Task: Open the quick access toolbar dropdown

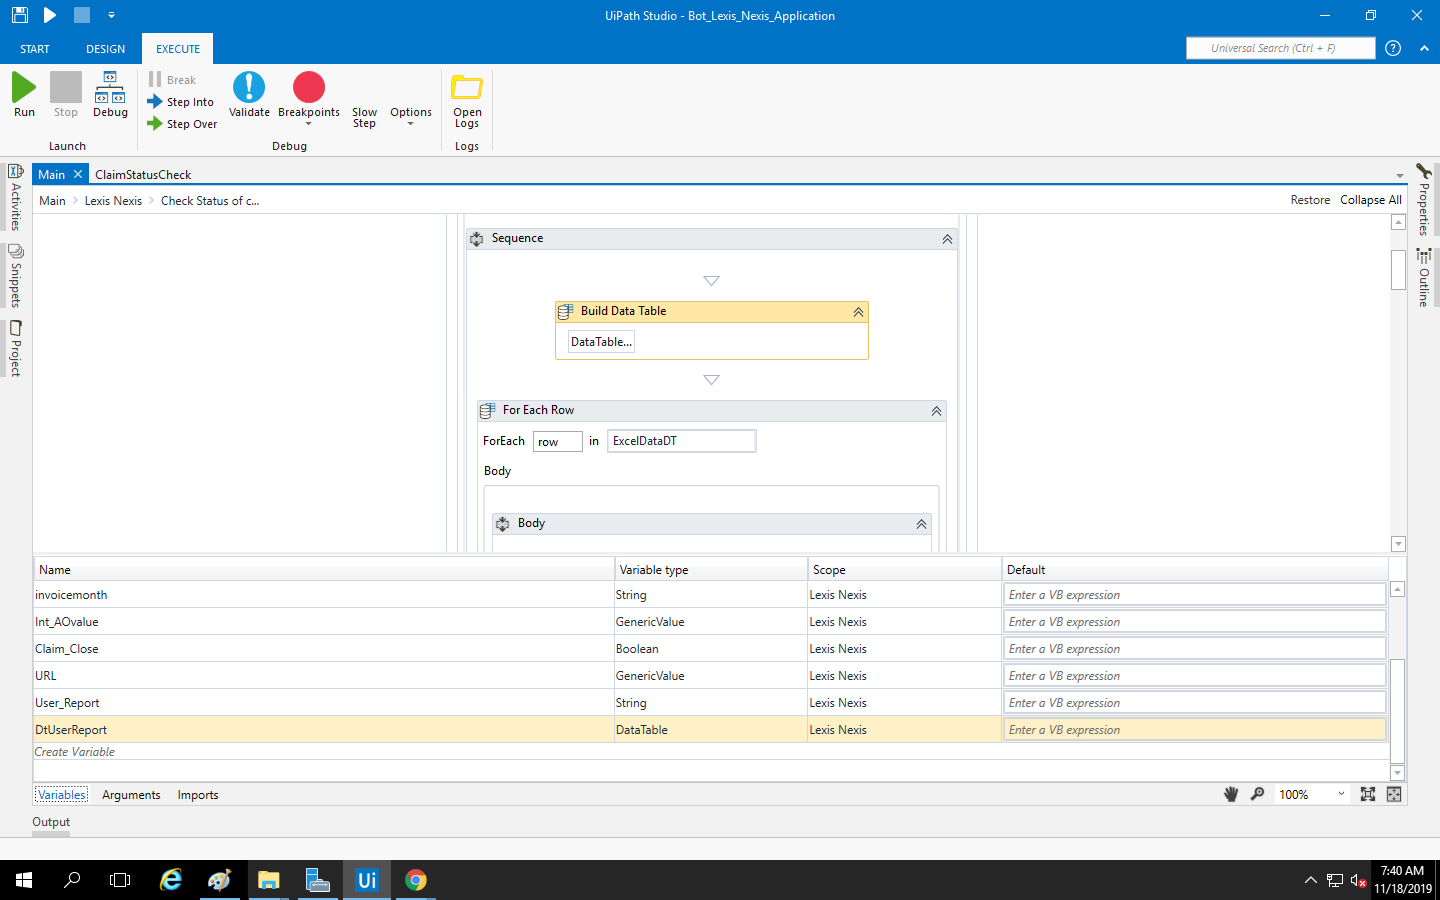Action: coord(111,15)
